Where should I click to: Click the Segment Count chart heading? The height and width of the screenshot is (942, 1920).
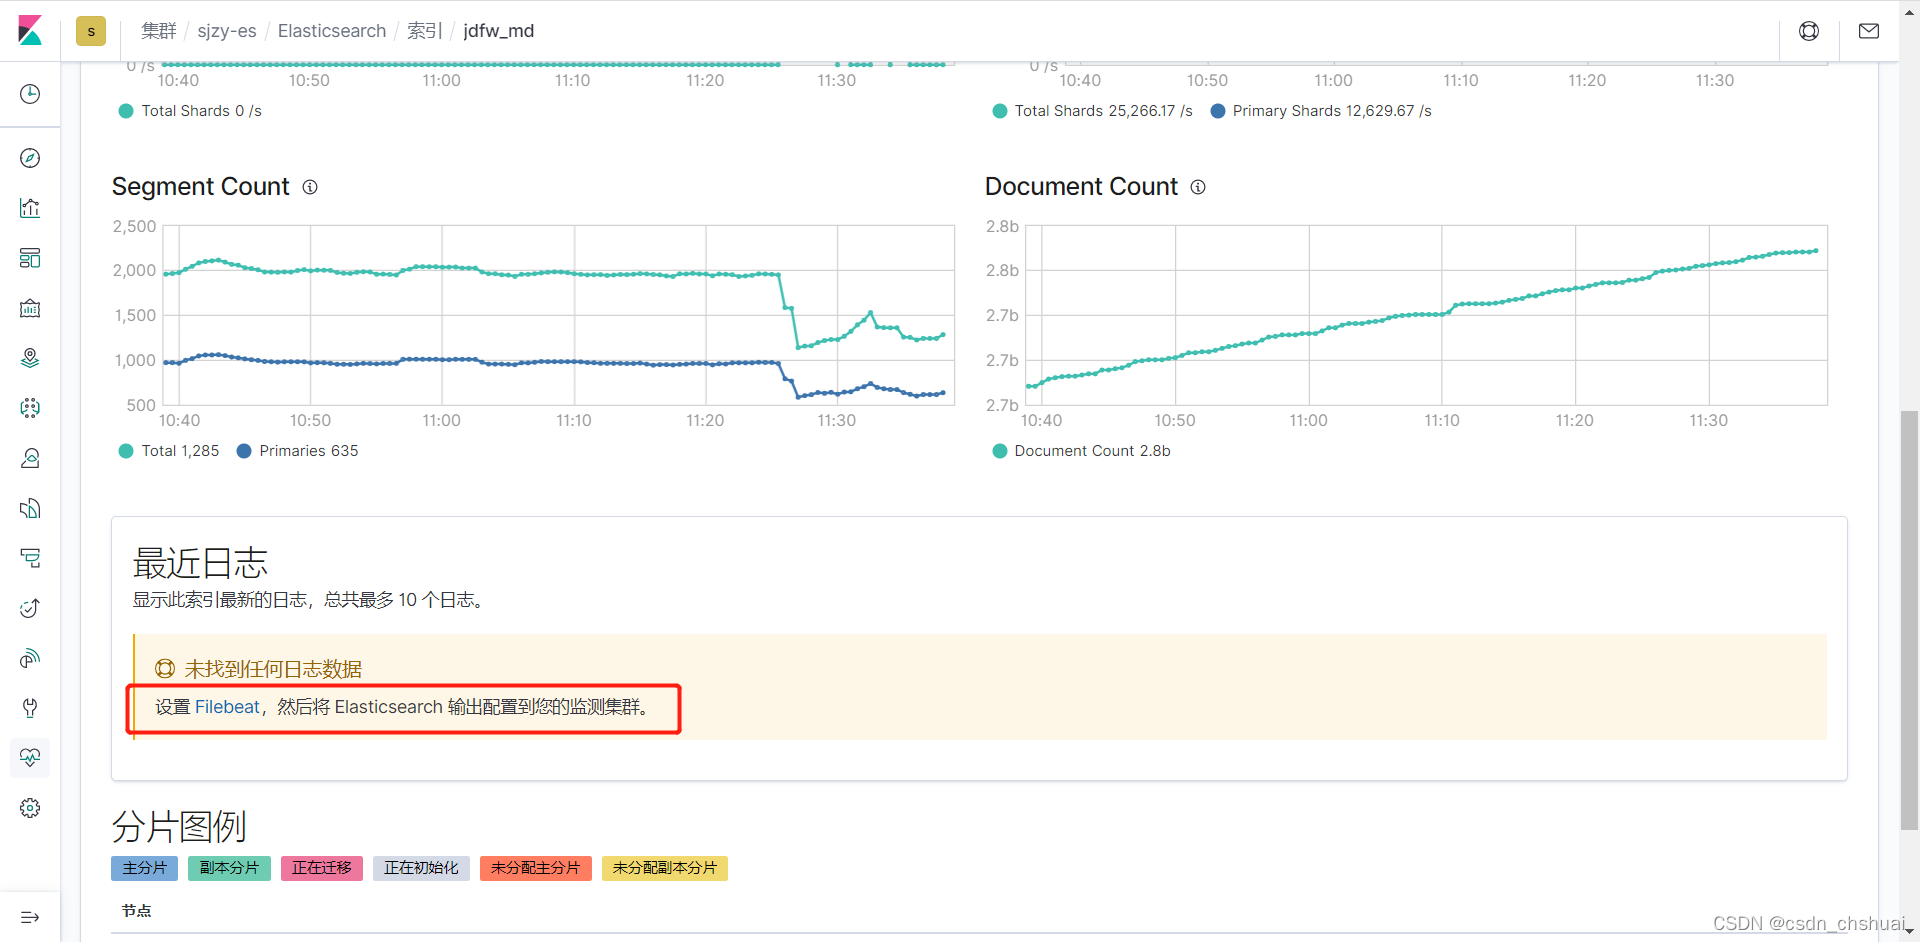[x=200, y=187]
